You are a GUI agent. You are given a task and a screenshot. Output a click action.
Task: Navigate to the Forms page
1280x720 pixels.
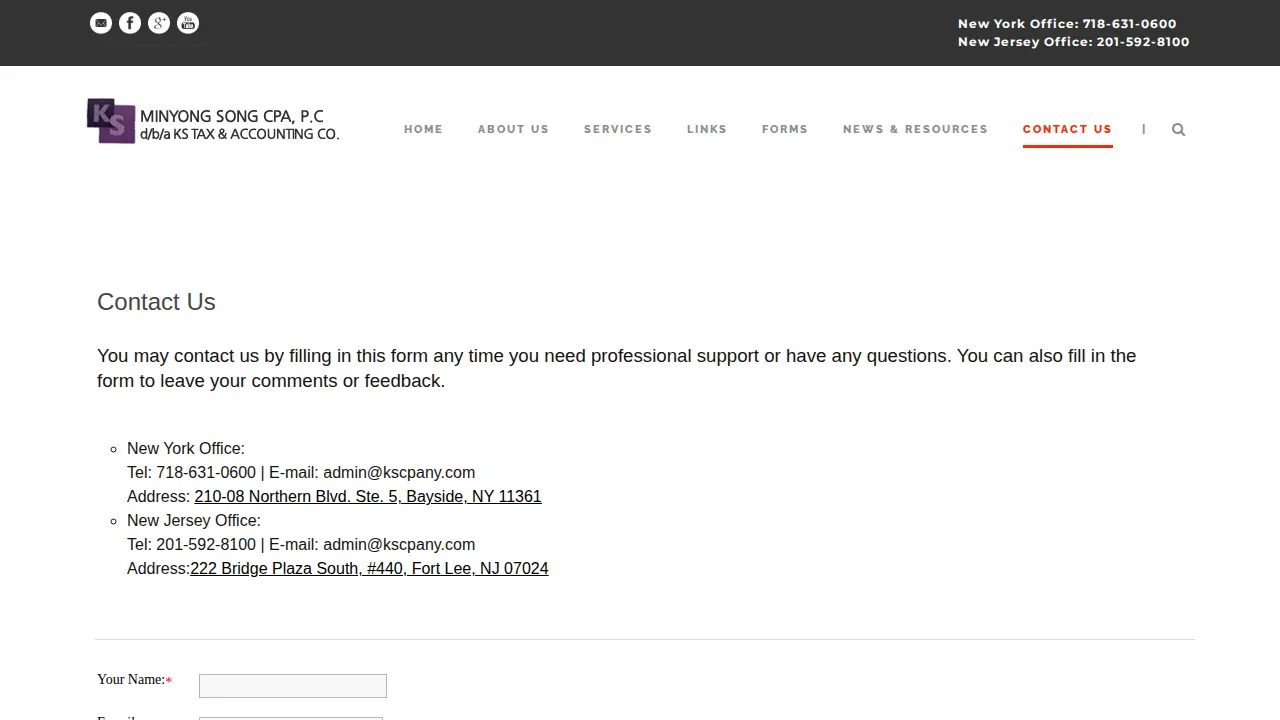point(785,129)
